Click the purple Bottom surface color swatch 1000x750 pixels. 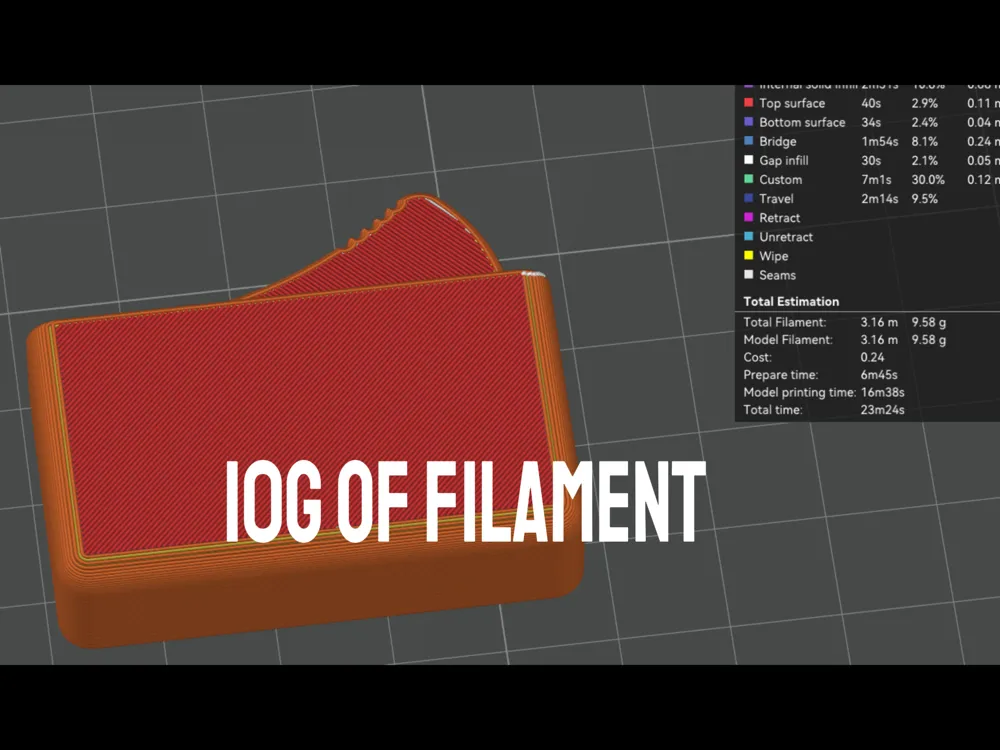pyautogui.click(x=749, y=122)
